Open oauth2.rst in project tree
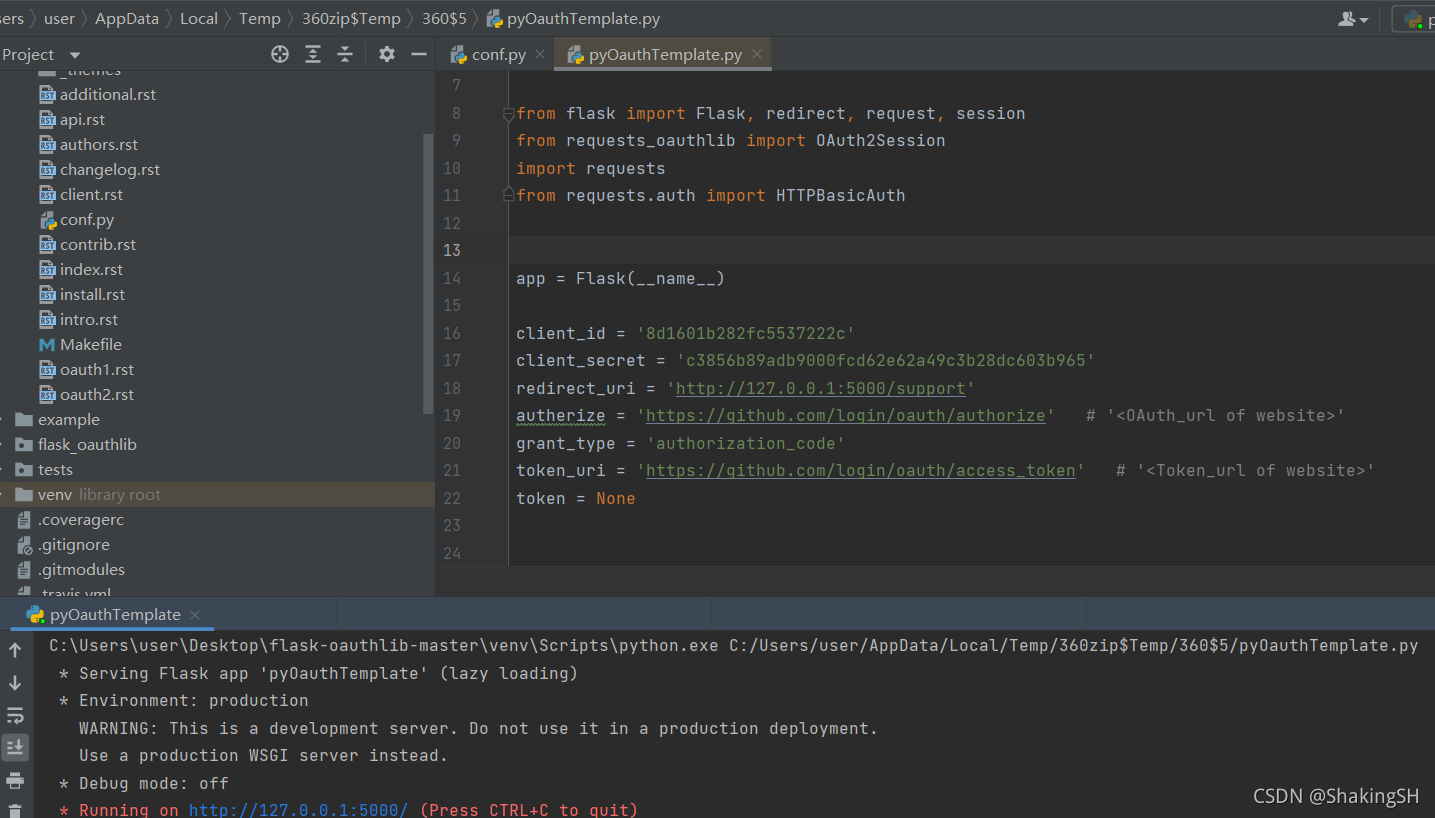 pos(97,394)
